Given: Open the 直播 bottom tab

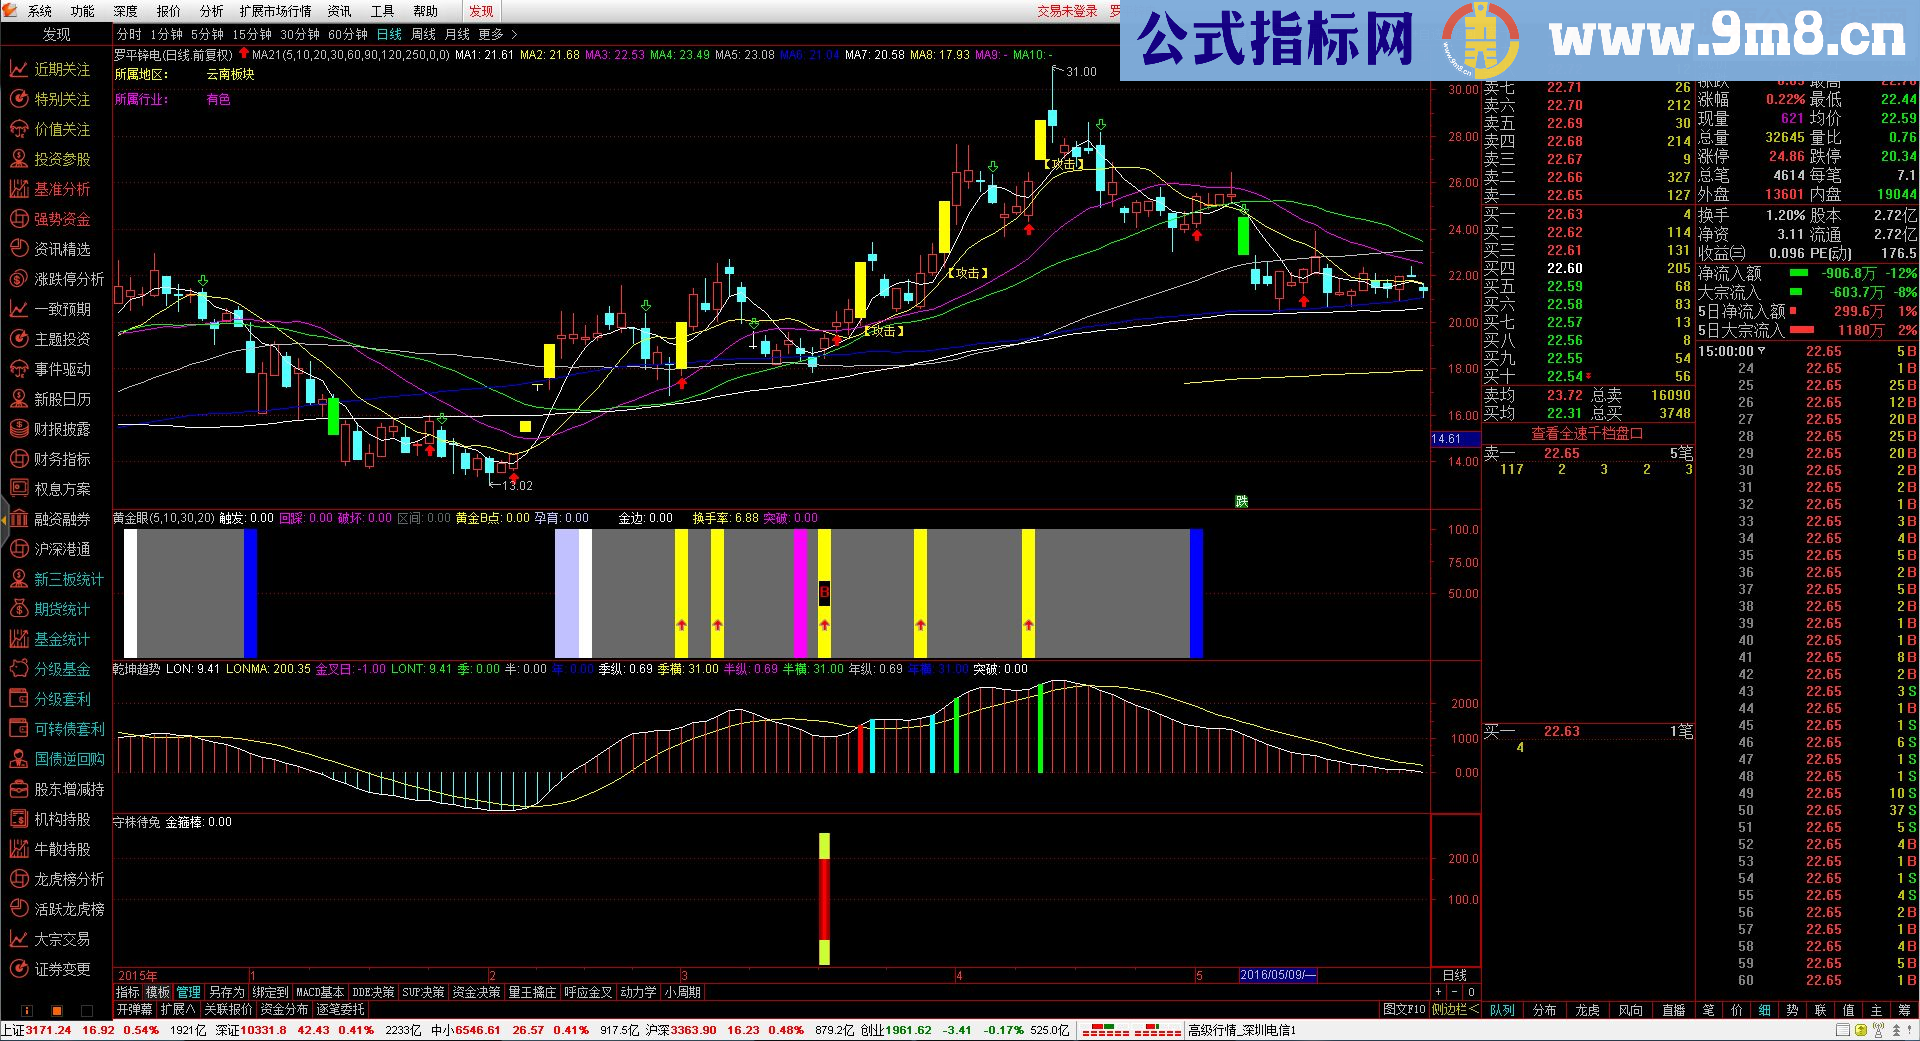Looking at the screenshot, I should tap(1674, 1010).
